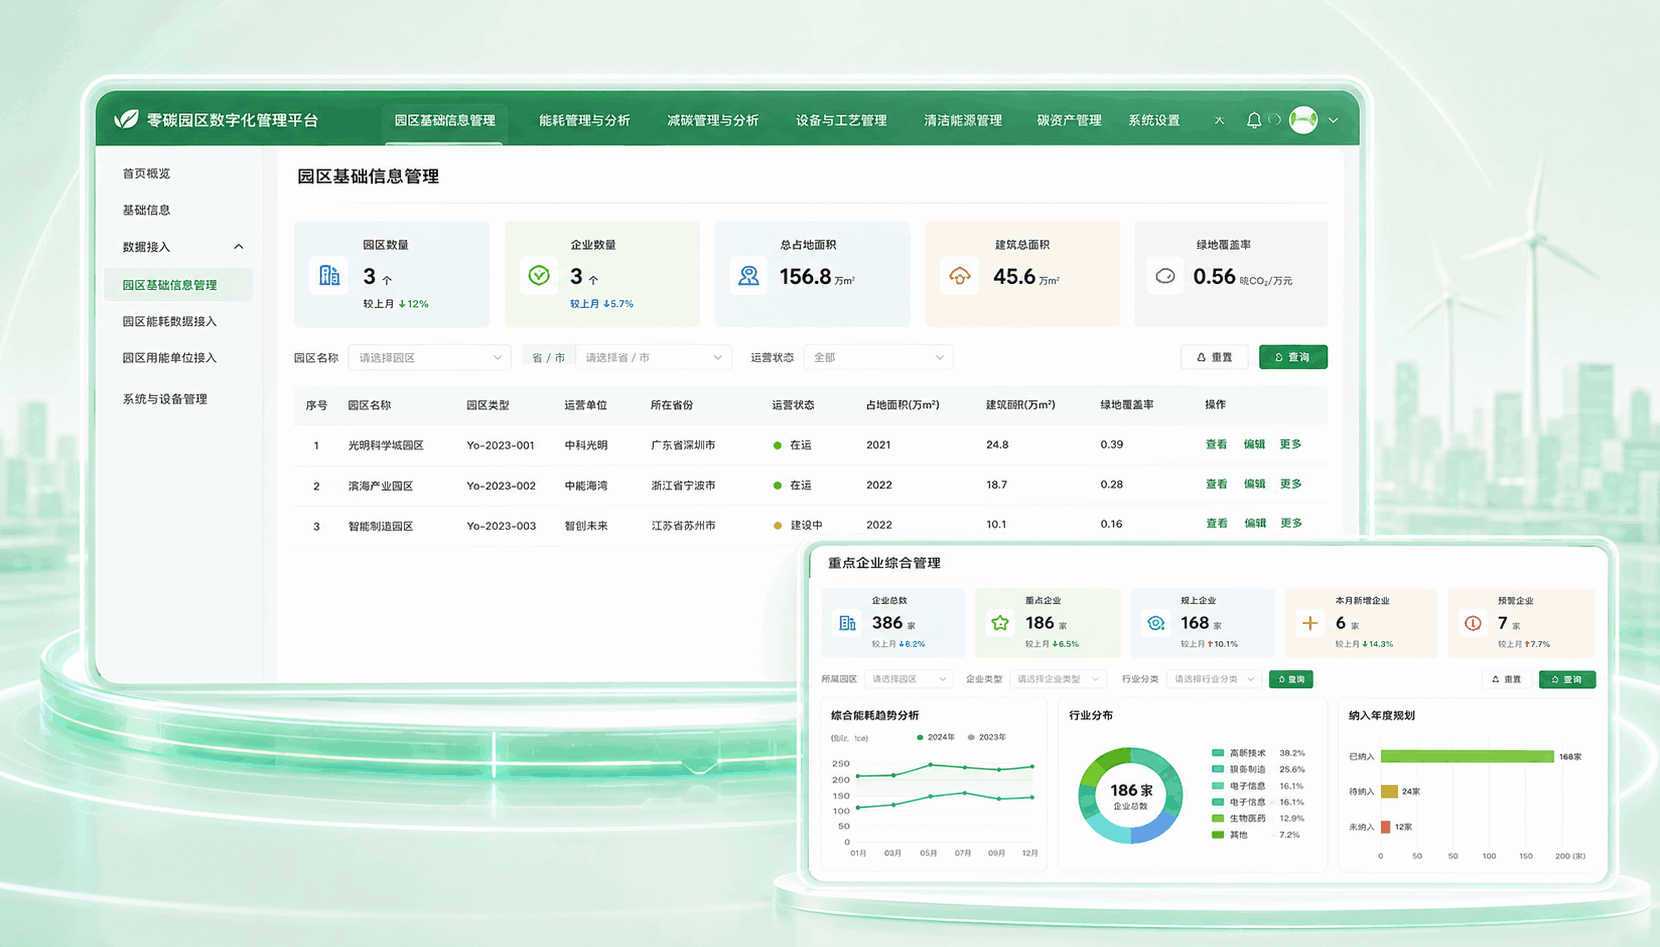
Task: Open 系统与设备管理 in sidebar
Action: [165, 399]
